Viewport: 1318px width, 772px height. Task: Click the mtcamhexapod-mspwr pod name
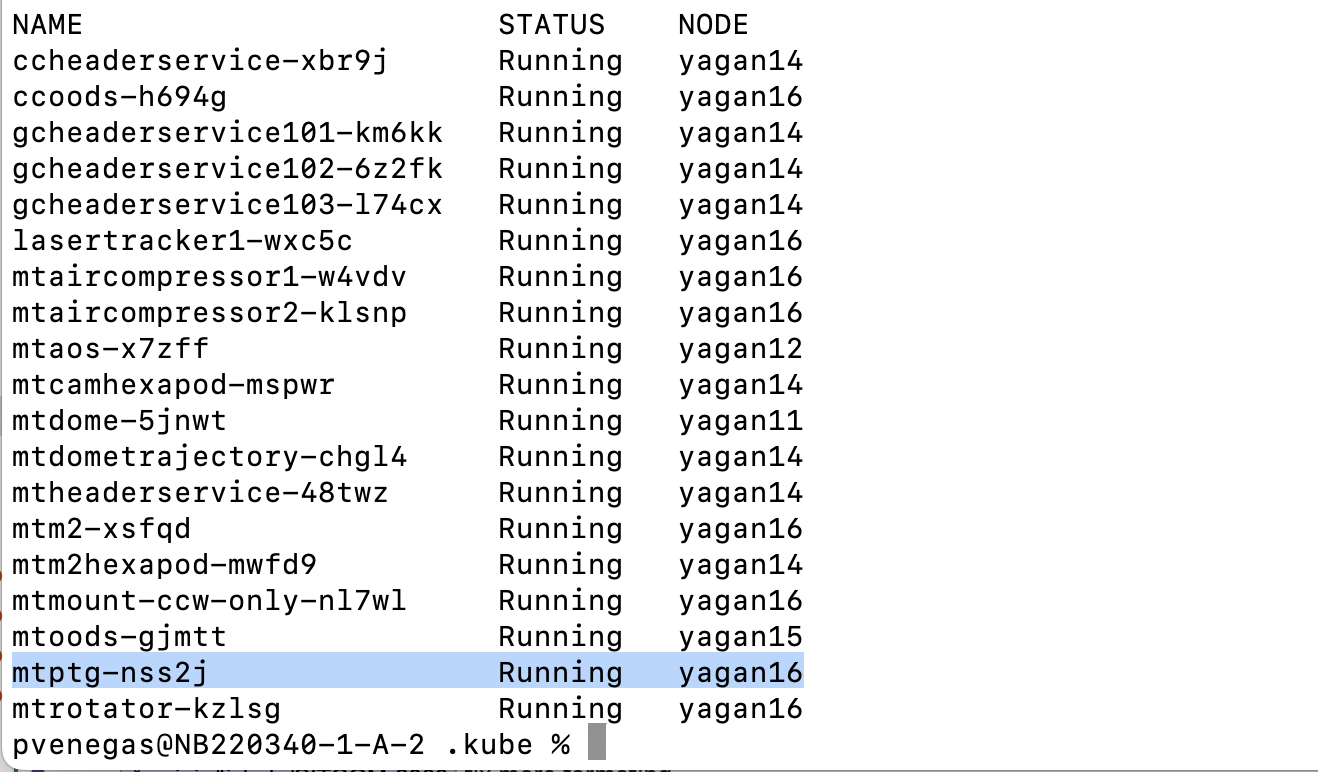click(173, 384)
